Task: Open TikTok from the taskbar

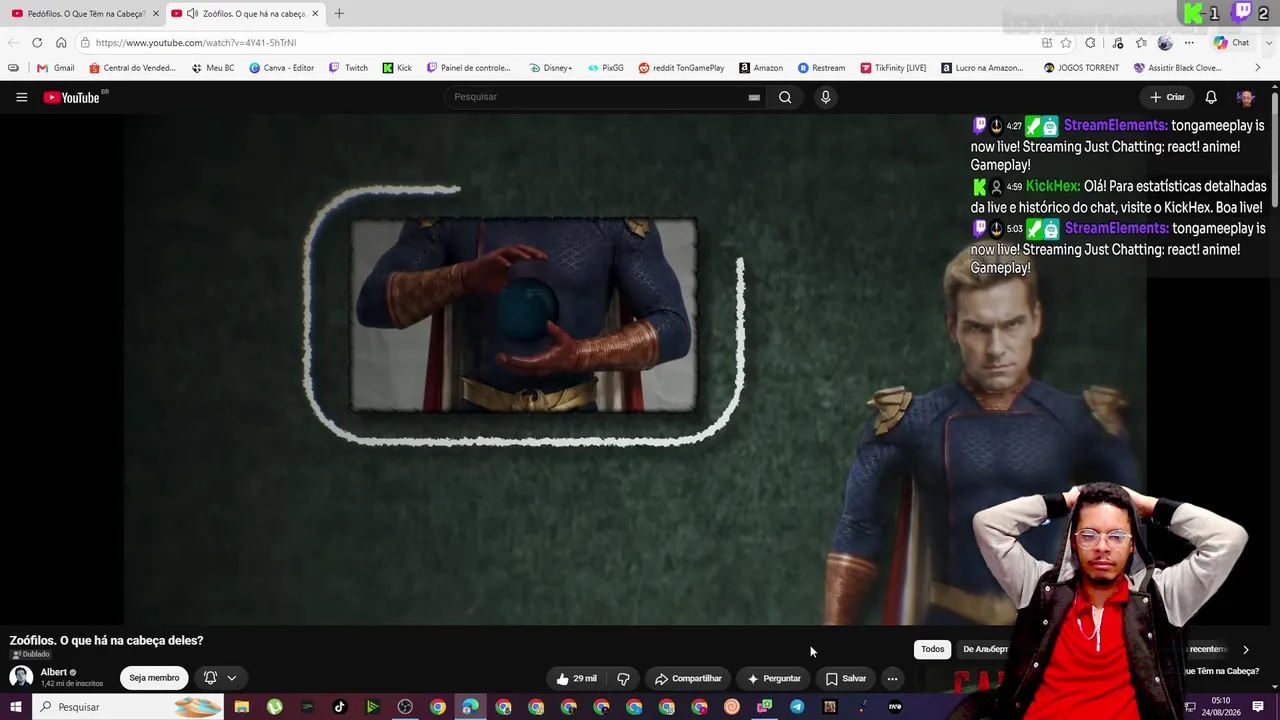Action: coord(339,707)
